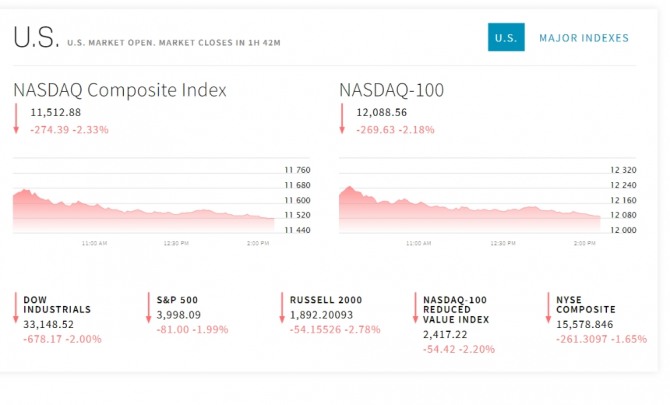670x405 pixels.
Task: Click the down arrow next to Dow Industrials
Action: tap(16, 308)
